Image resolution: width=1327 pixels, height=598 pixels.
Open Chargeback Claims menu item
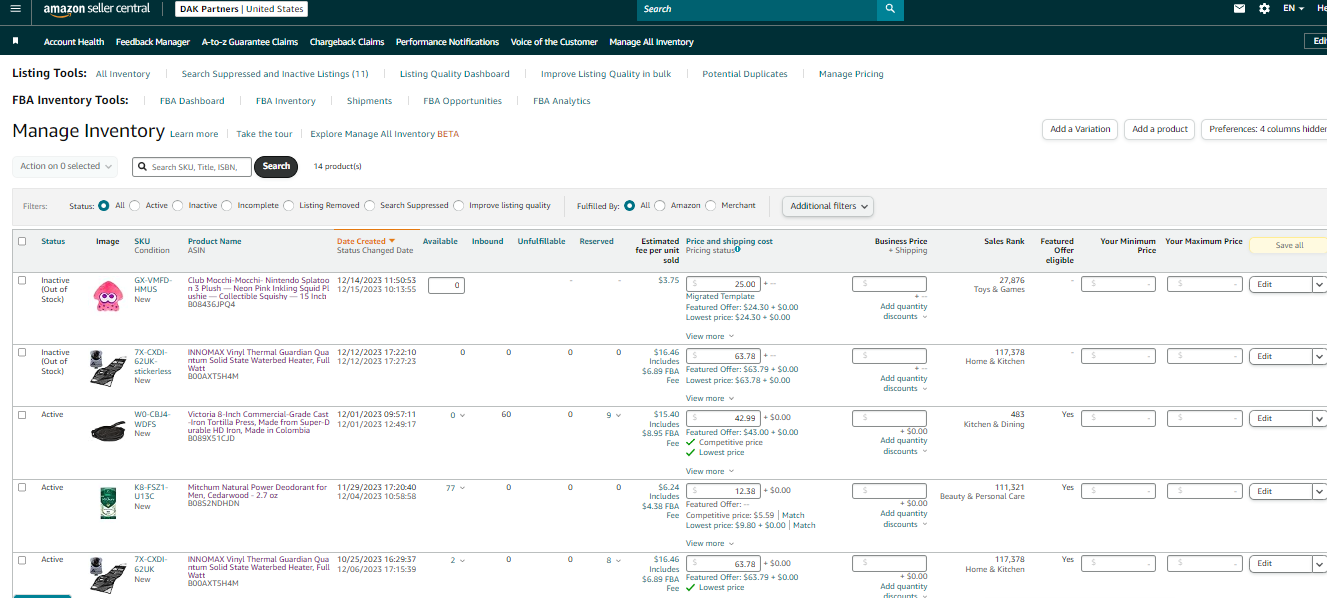tap(347, 42)
